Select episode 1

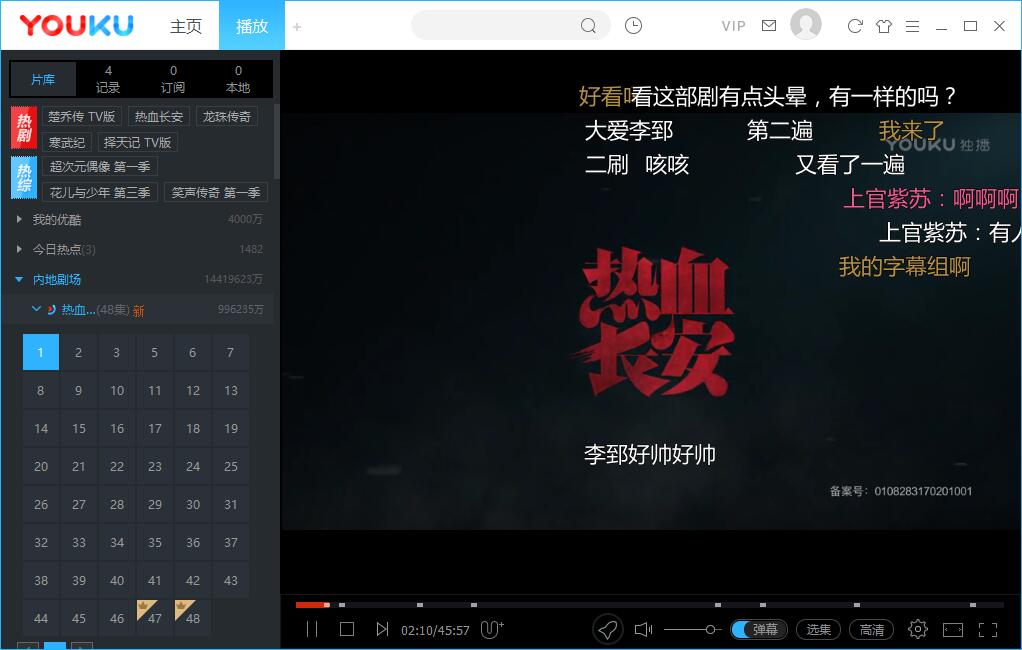[x=40, y=352]
